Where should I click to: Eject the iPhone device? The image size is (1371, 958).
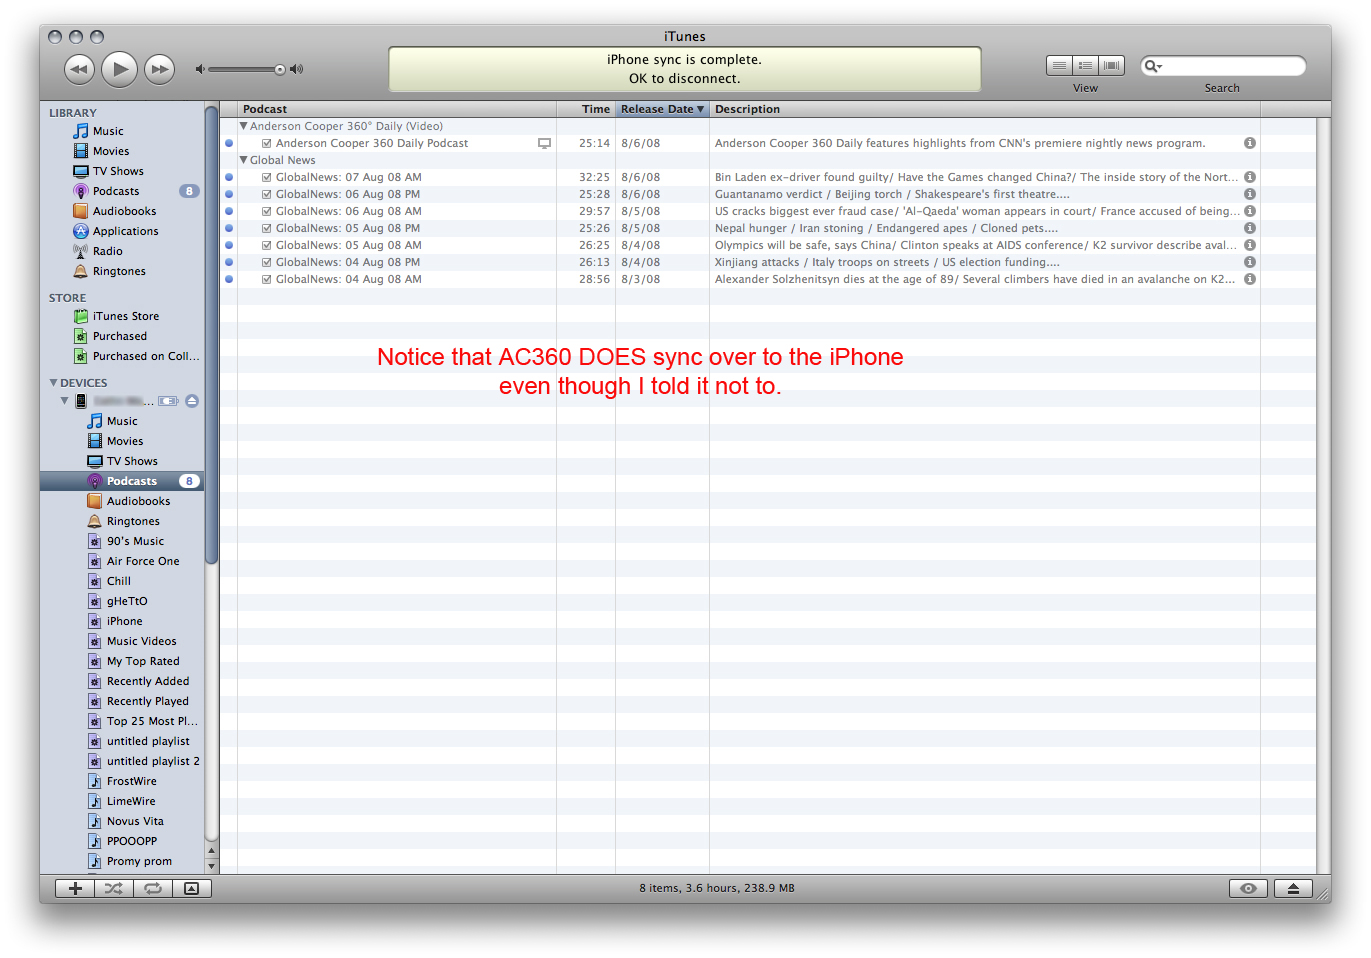pos(192,401)
